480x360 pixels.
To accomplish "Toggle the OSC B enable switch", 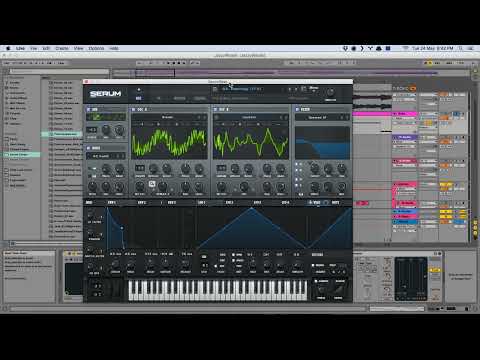I will pyautogui.click(x=216, y=109).
